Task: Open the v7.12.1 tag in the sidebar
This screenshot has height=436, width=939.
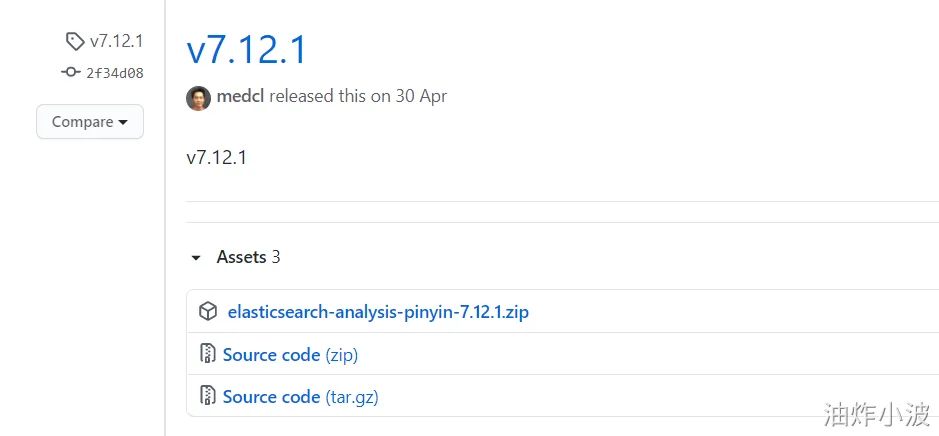Action: click(x=116, y=41)
